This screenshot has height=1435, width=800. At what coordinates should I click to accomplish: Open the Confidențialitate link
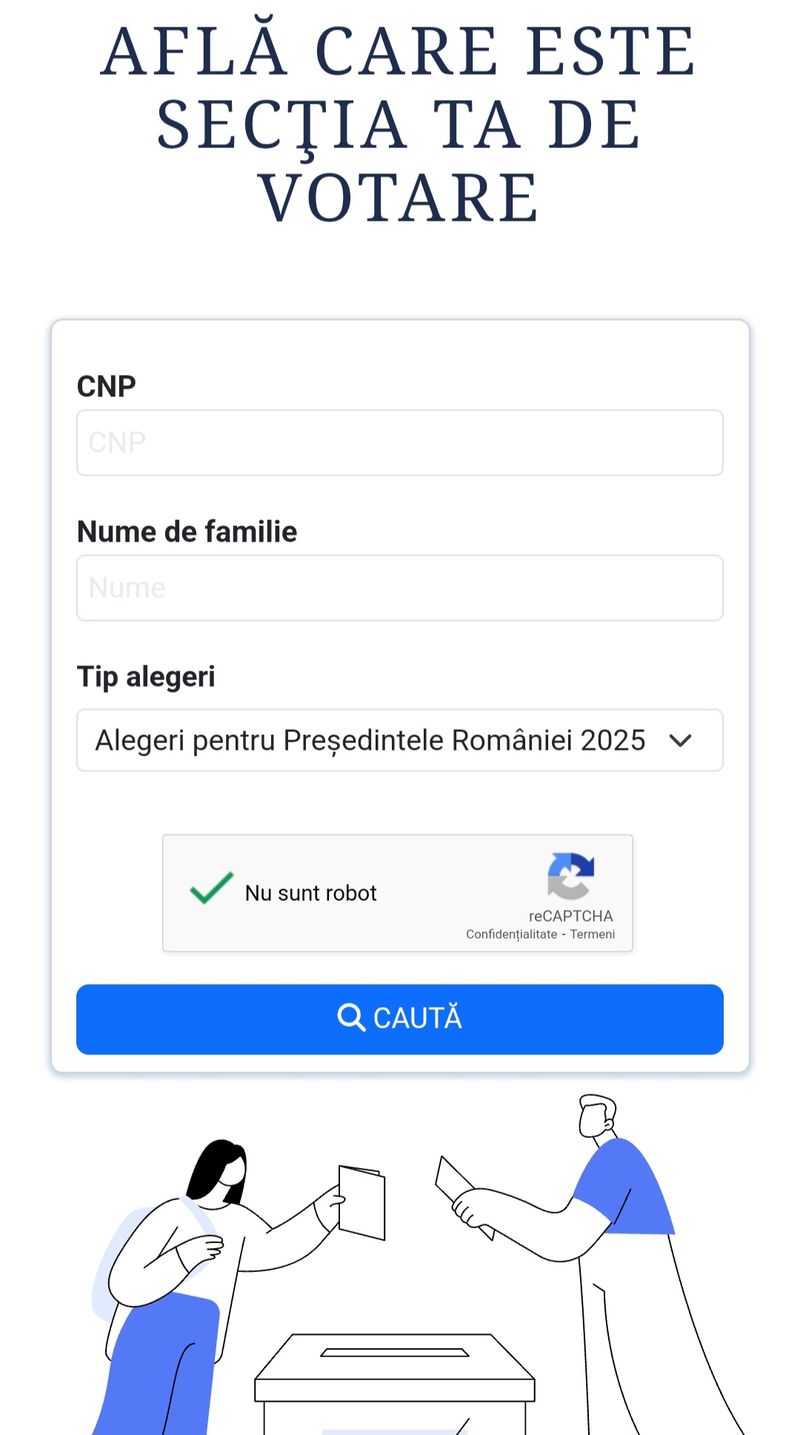pyautogui.click(x=511, y=934)
